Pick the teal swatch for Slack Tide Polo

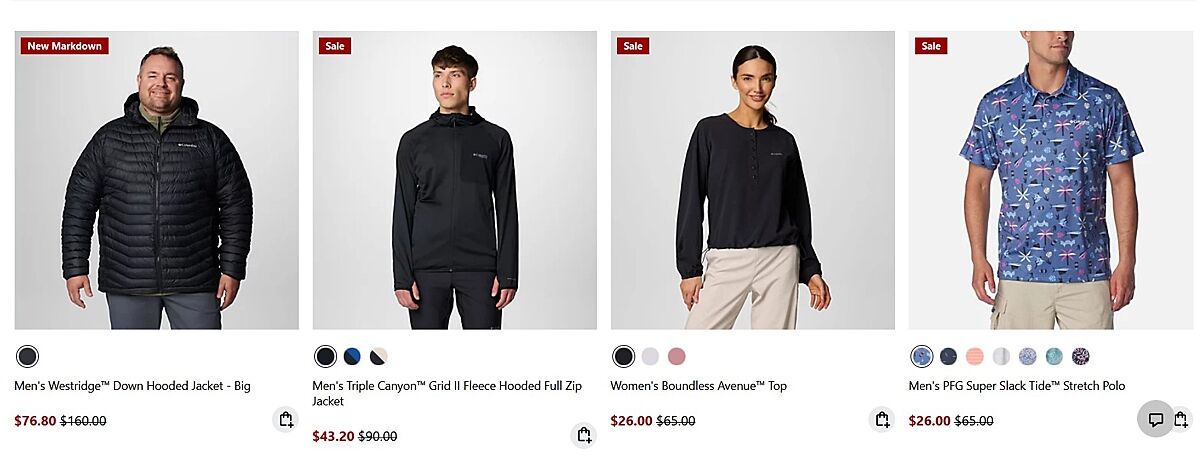click(x=1054, y=356)
